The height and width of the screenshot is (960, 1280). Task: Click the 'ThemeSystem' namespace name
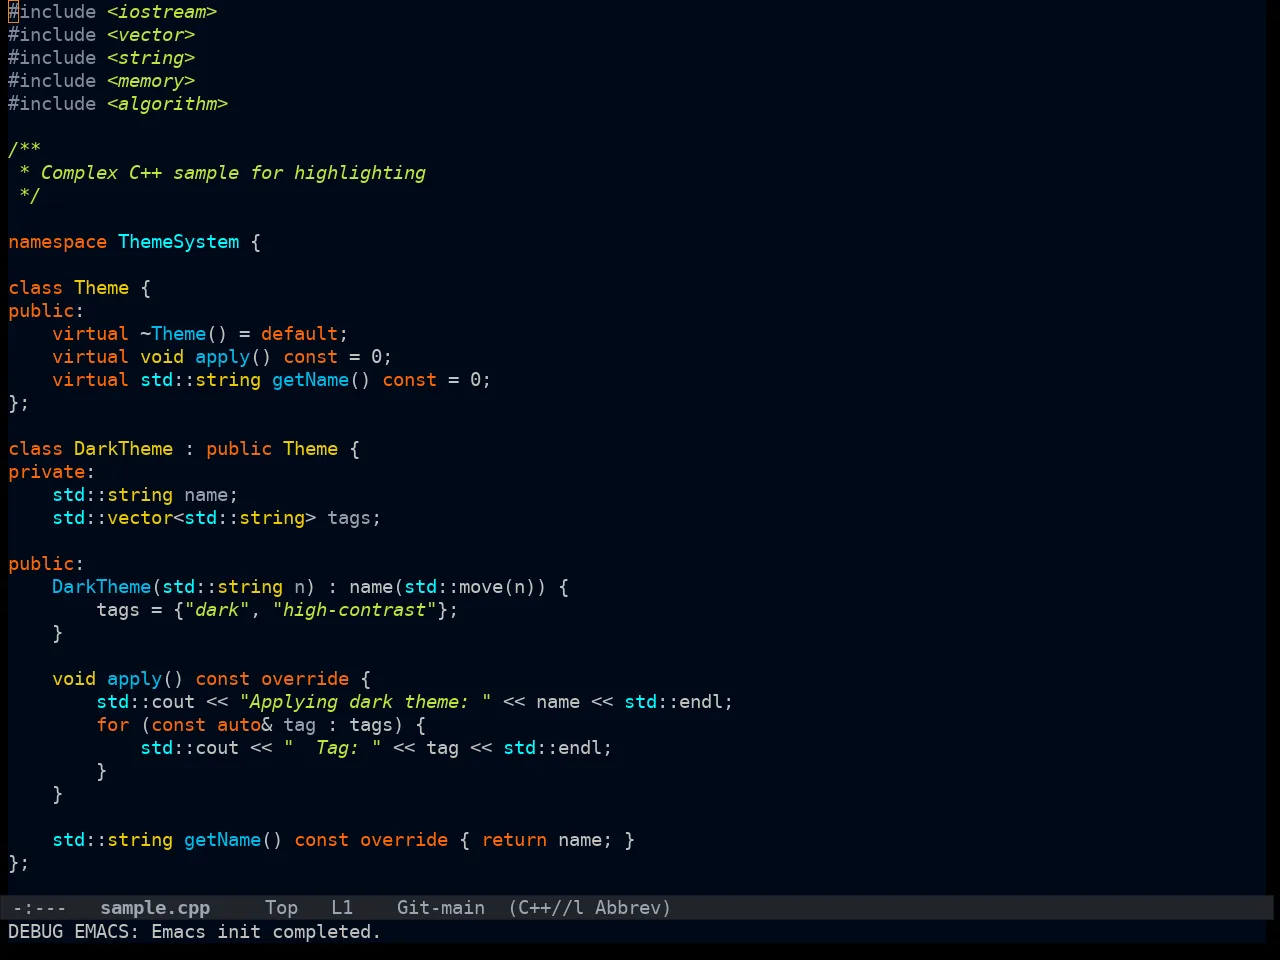tap(179, 242)
